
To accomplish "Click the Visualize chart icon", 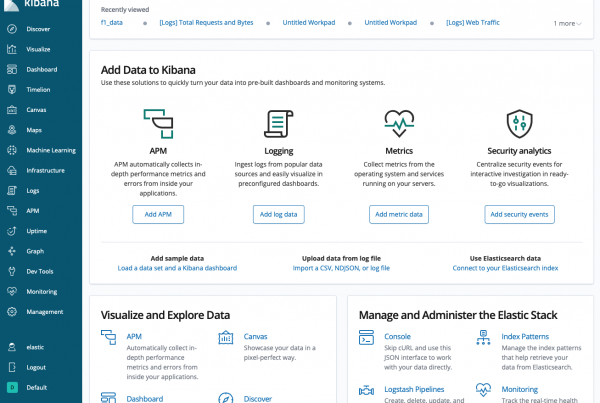I will [12, 49].
